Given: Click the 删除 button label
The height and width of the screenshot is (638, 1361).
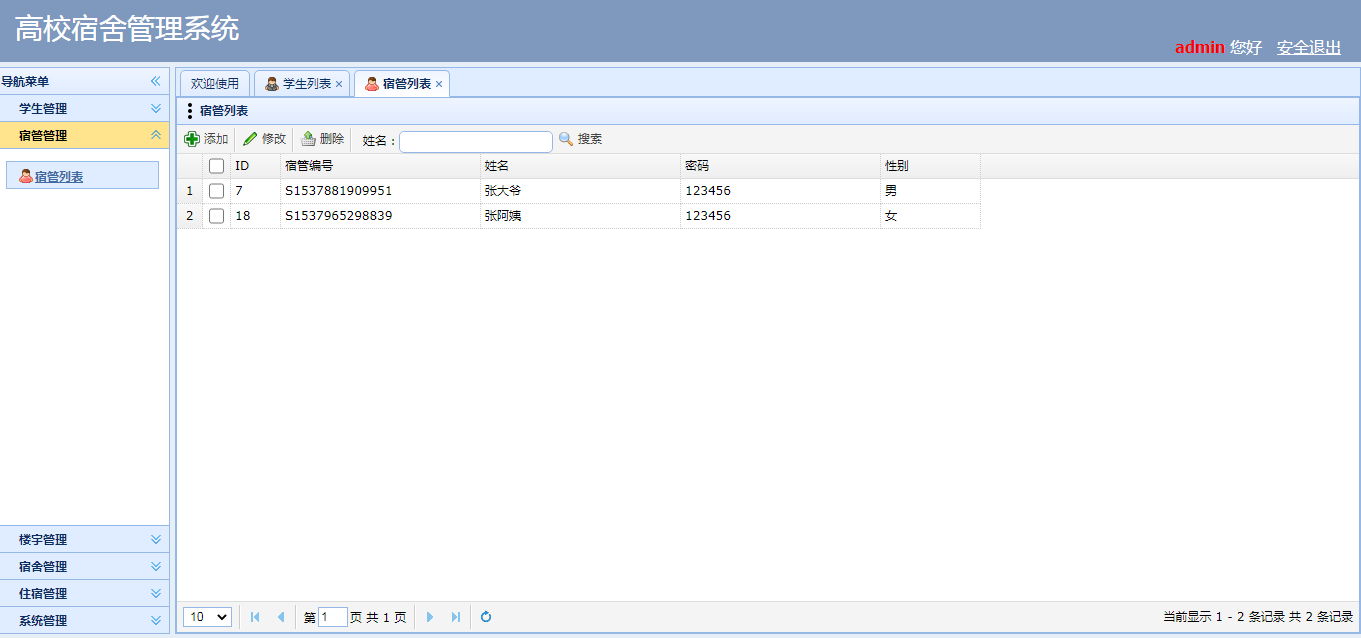Looking at the screenshot, I should pos(332,139).
